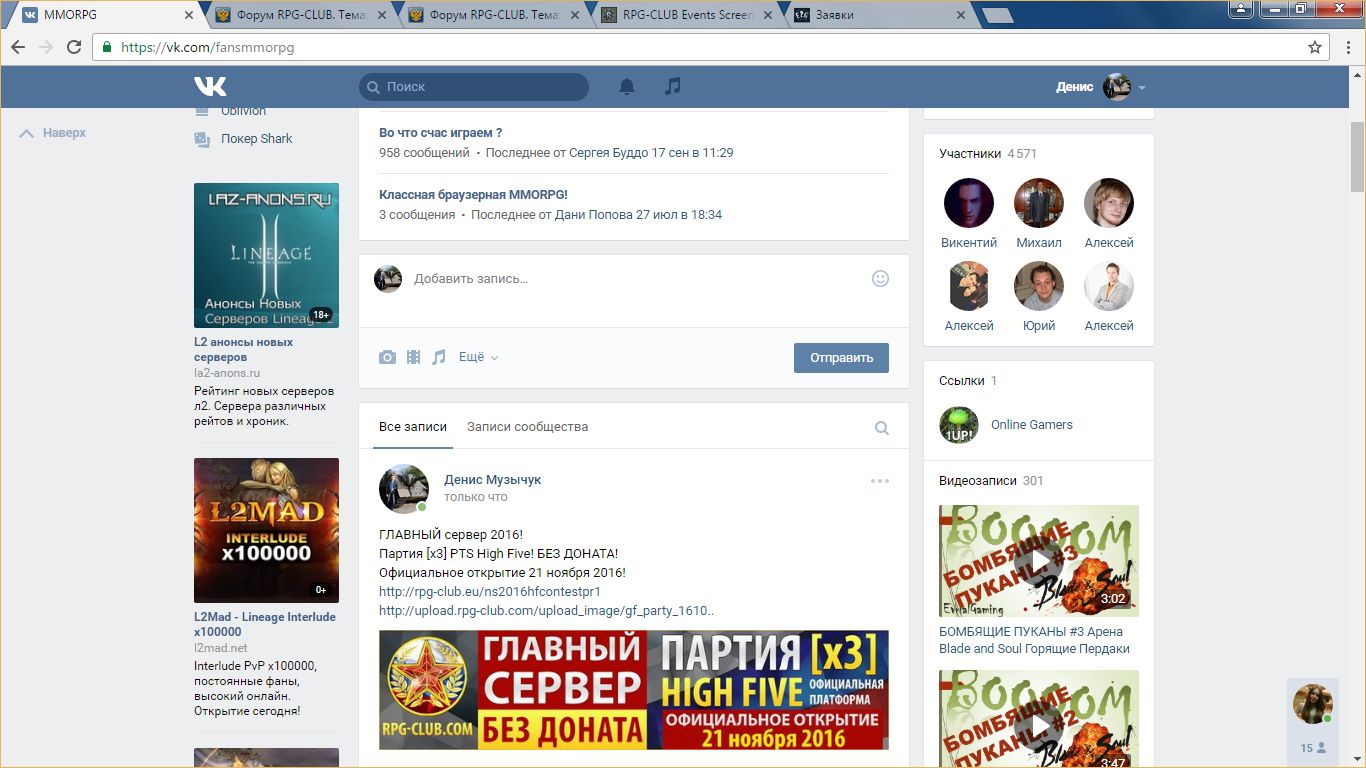Click the Отправить button
Screen dimensions: 1366x768
tap(841, 358)
